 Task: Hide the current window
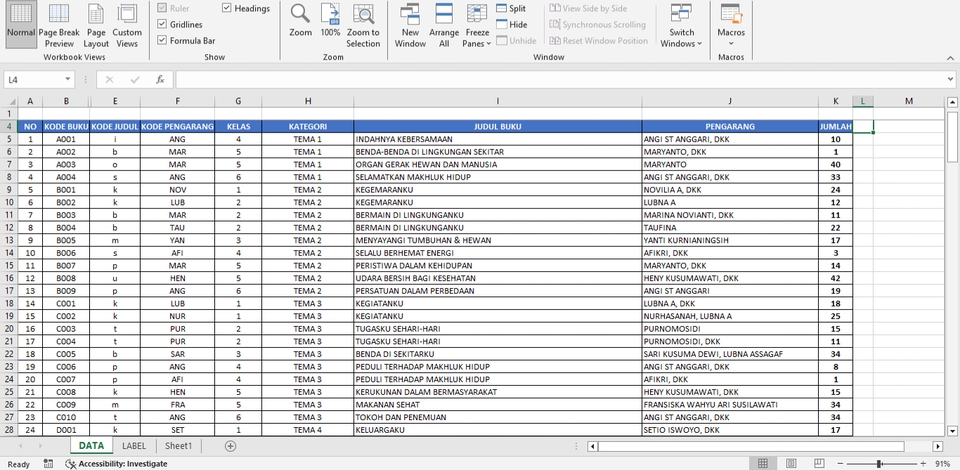pos(511,24)
